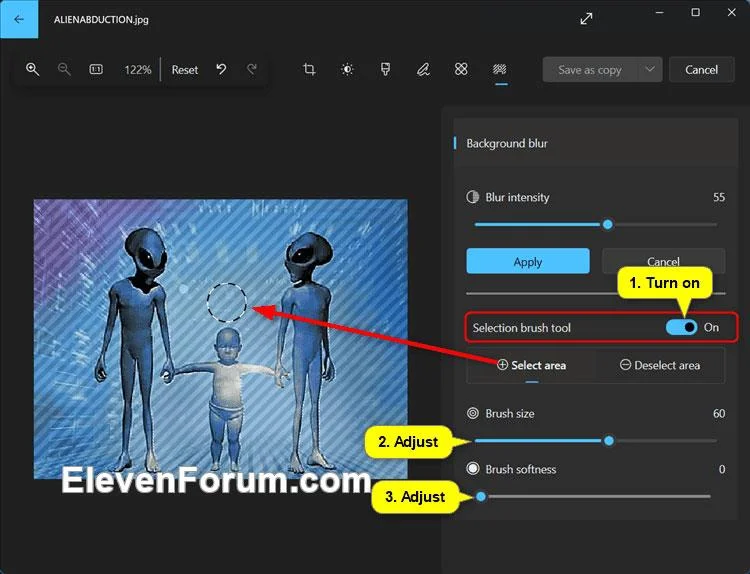Adjust the Blur intensity slider handle
The width and height of the screenshot is (750, 574).
tap(607, 224)
